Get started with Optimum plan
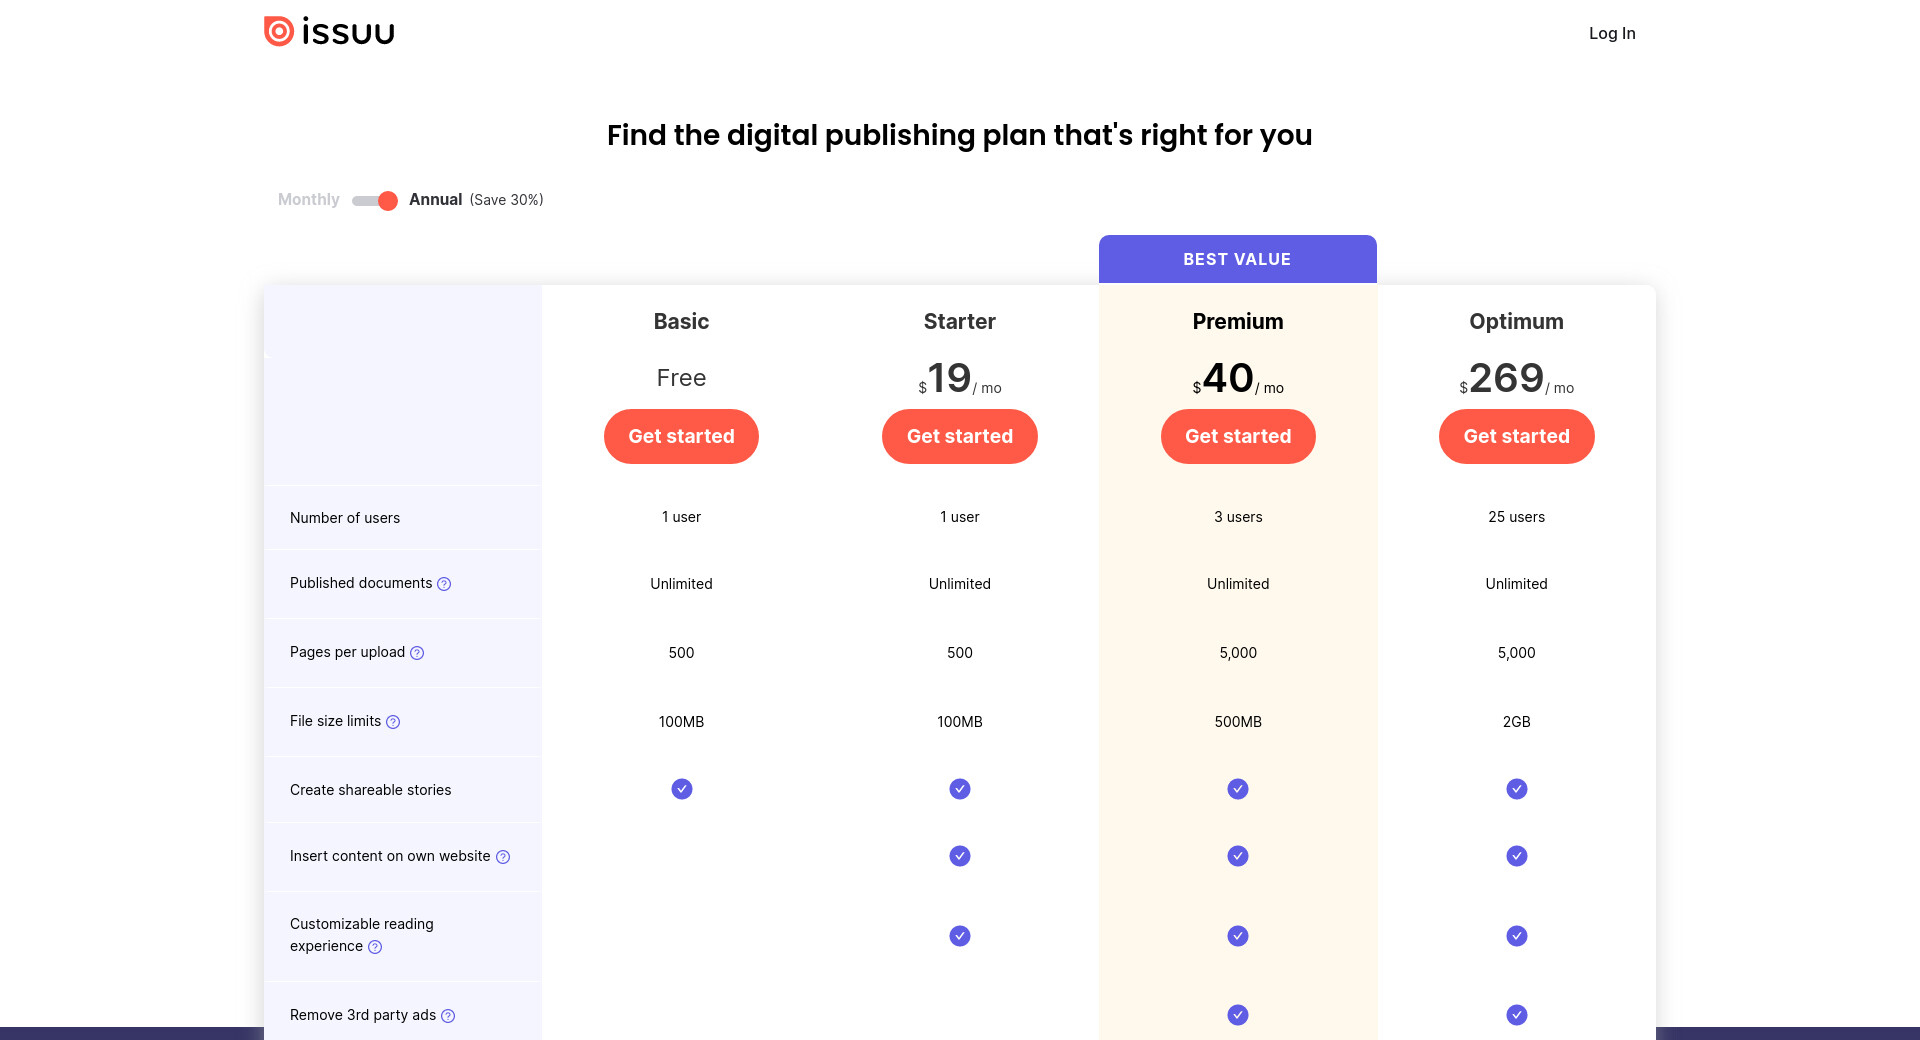The width and height of the screenshot is (1920, 1040). point(1516,436)
